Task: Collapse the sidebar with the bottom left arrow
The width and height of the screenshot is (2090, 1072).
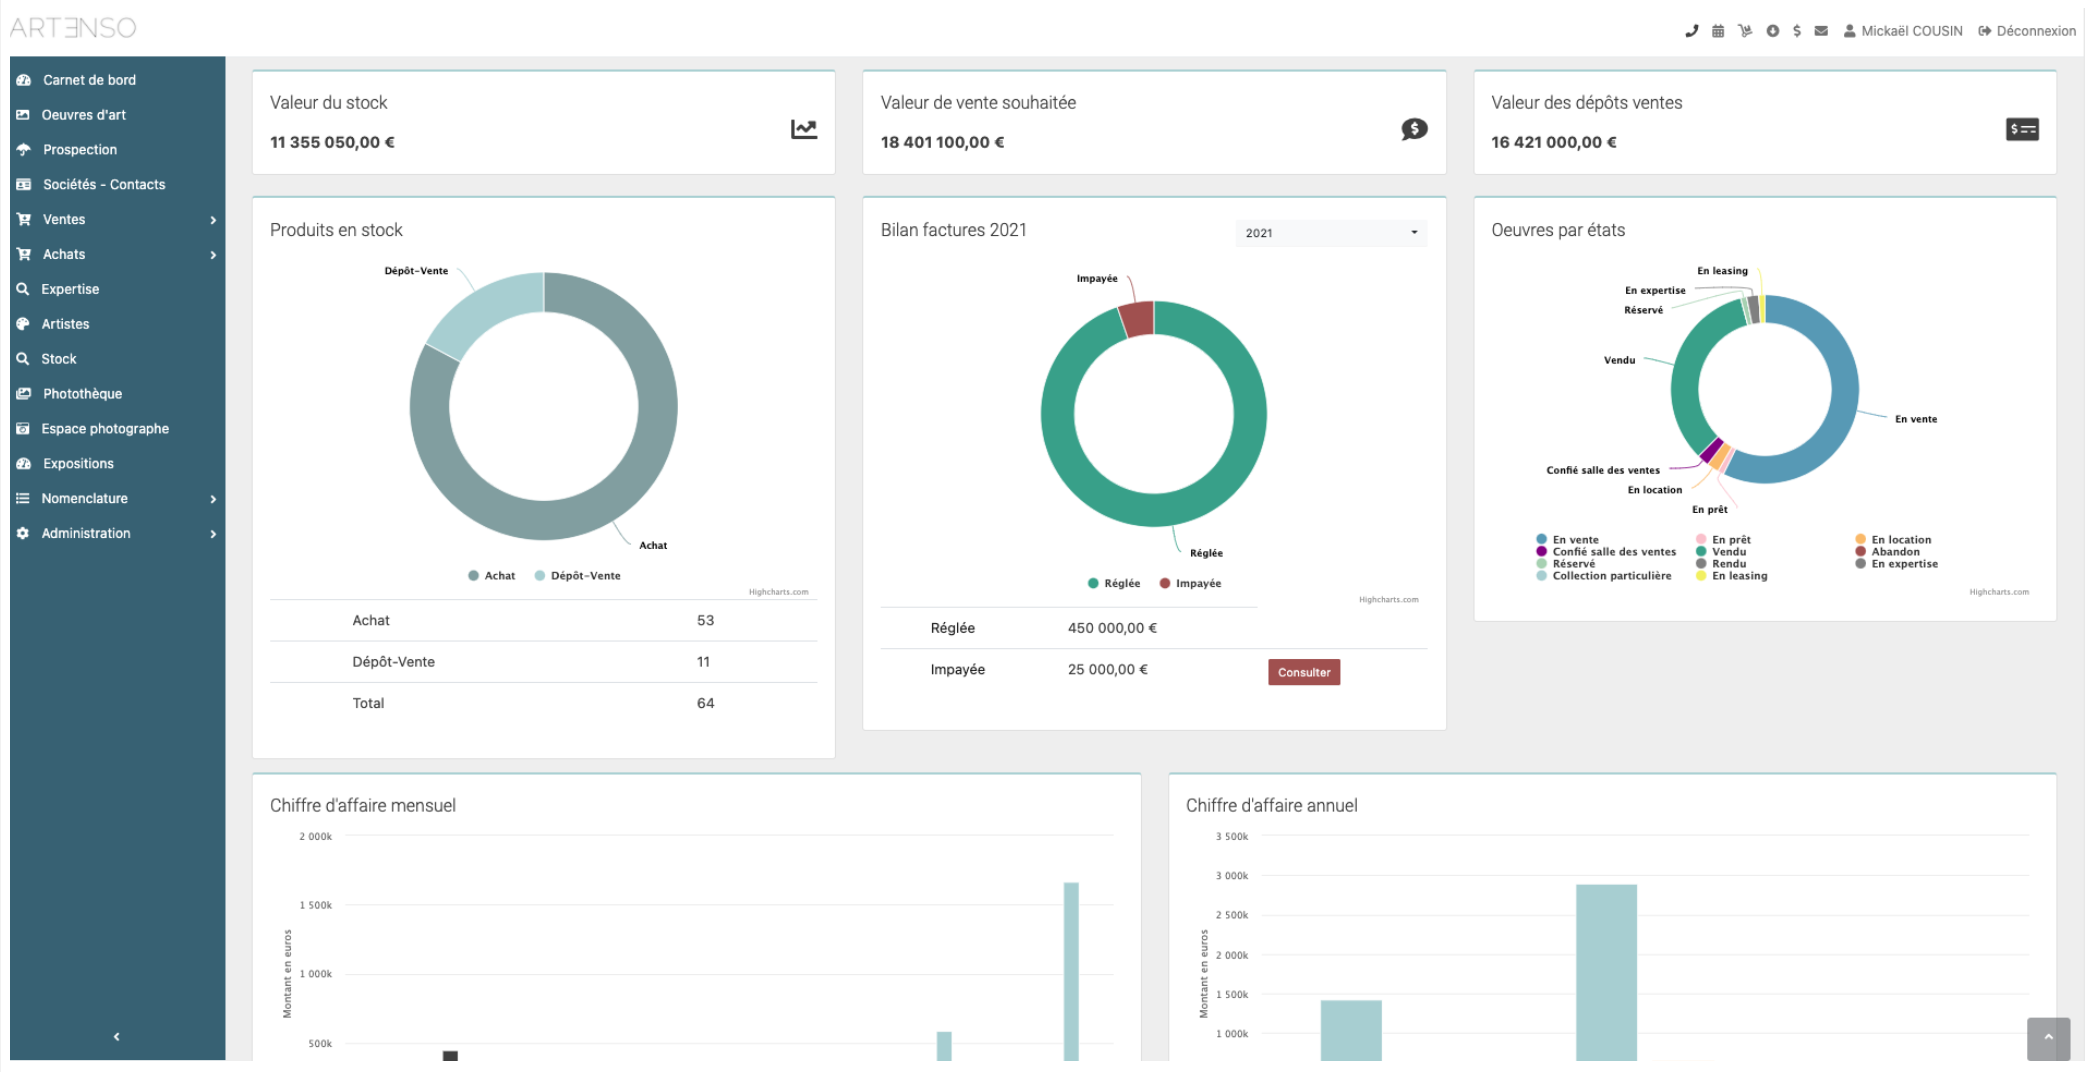Action: pyautogui.click(x=116, y=1037)
